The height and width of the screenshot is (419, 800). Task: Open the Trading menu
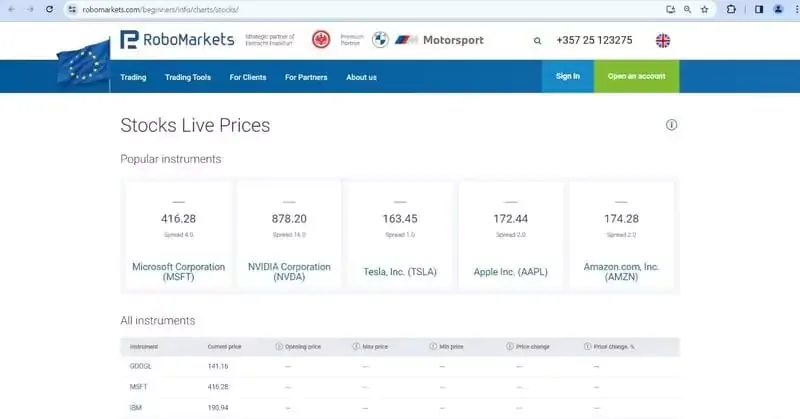[133, 77]
